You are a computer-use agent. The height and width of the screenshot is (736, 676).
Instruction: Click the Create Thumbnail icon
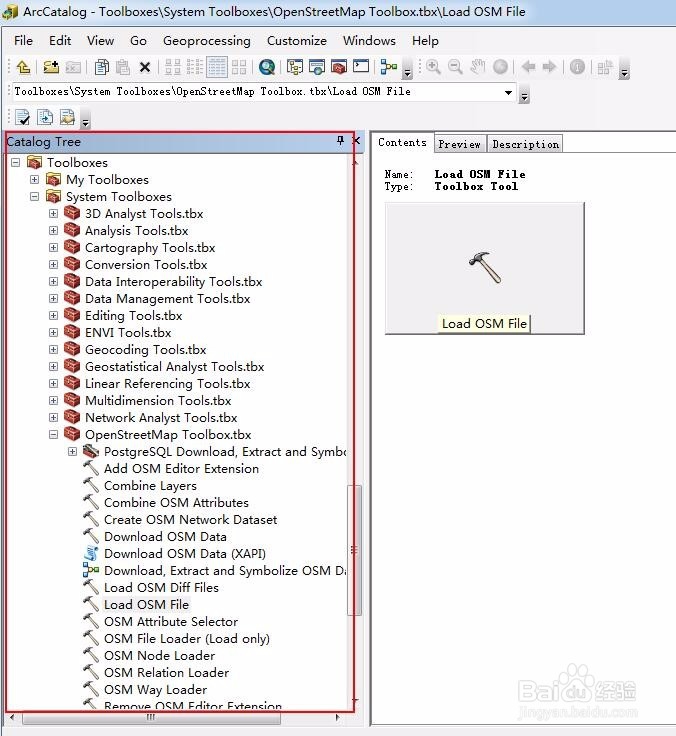click(x=605, y=67)
